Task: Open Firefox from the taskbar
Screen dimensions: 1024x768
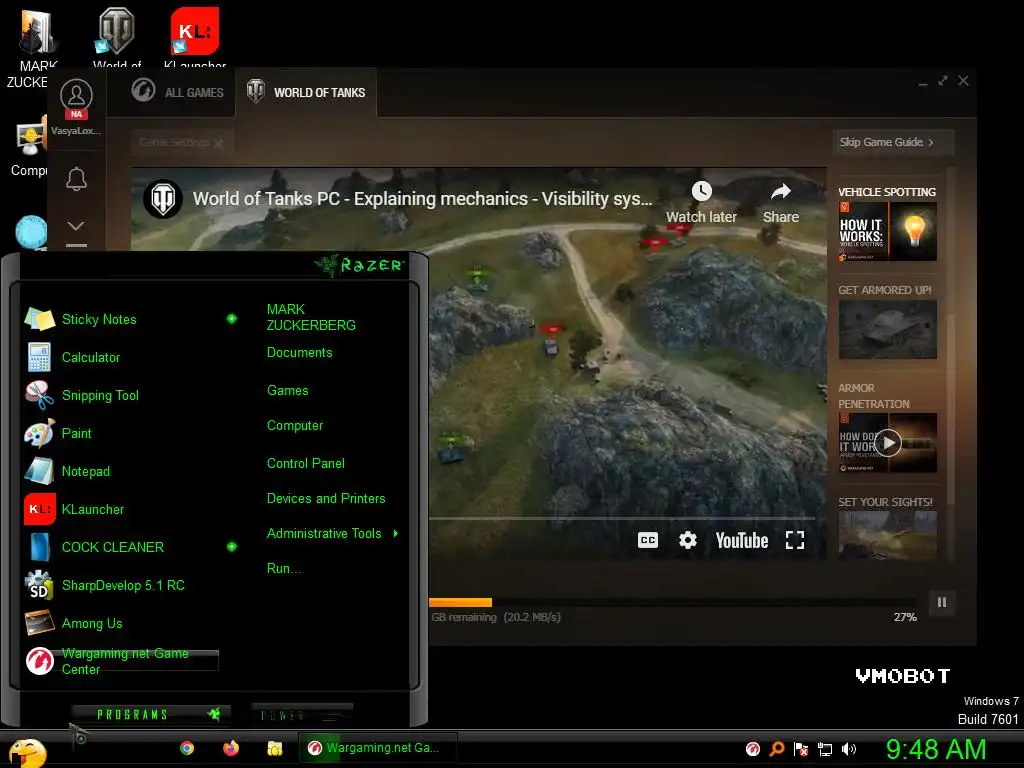Action: [231, 748]
